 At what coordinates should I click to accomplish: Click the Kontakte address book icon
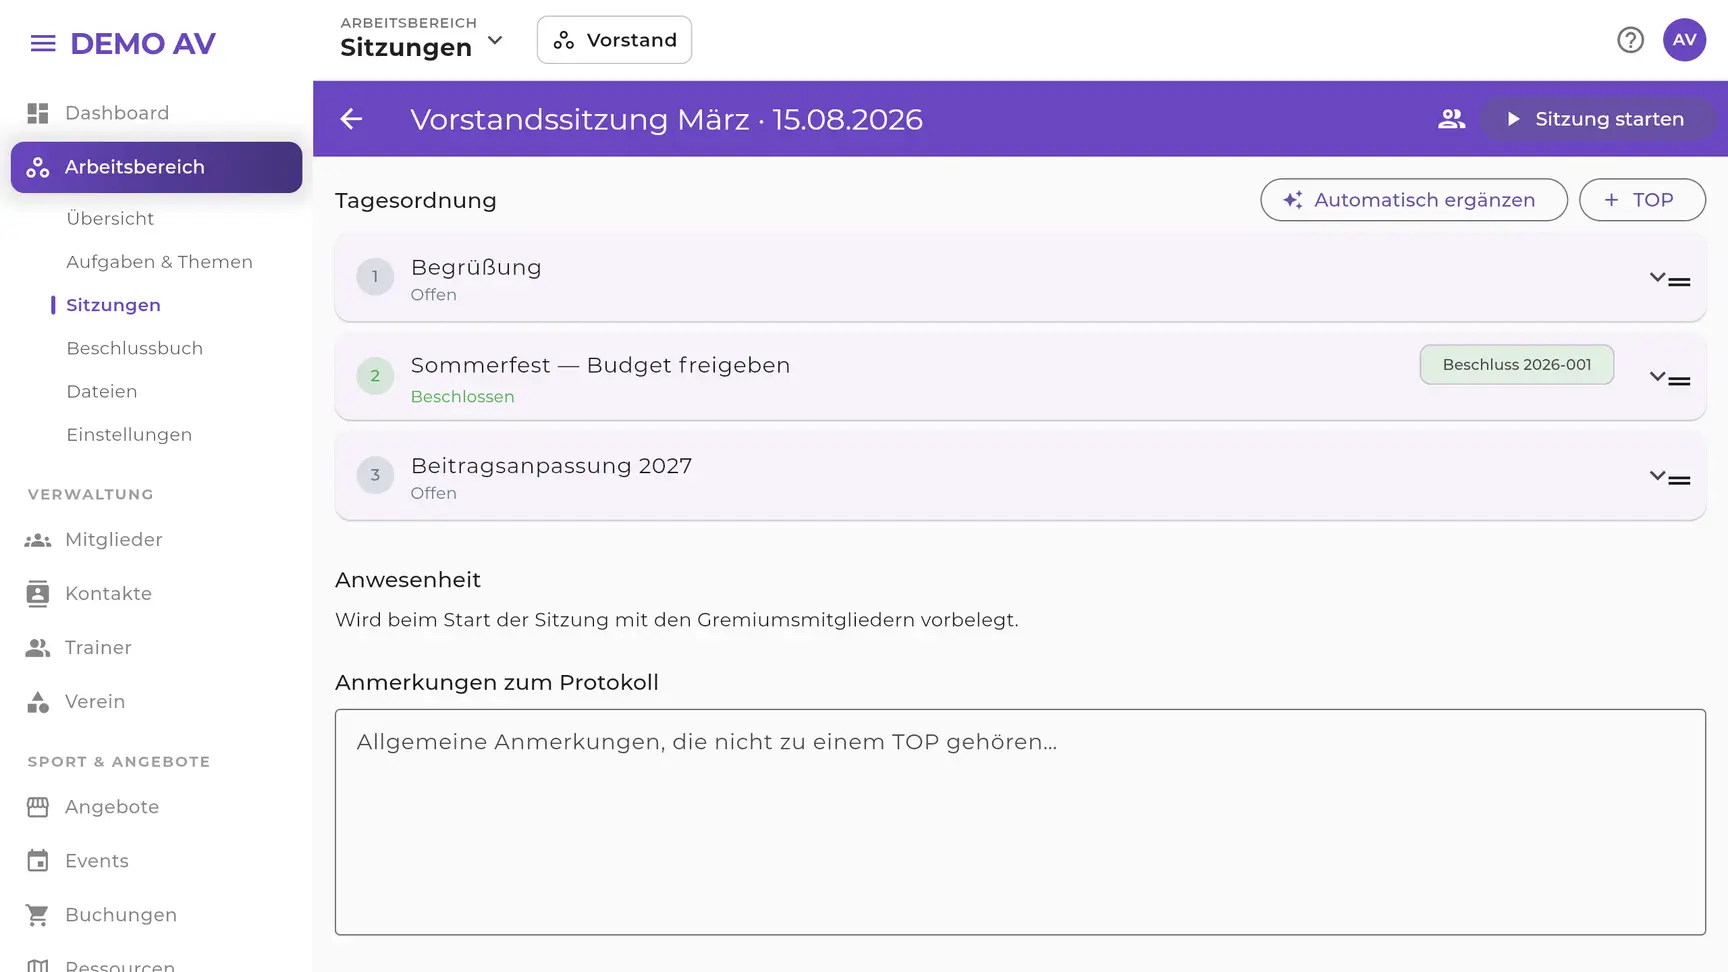[38, 594]
